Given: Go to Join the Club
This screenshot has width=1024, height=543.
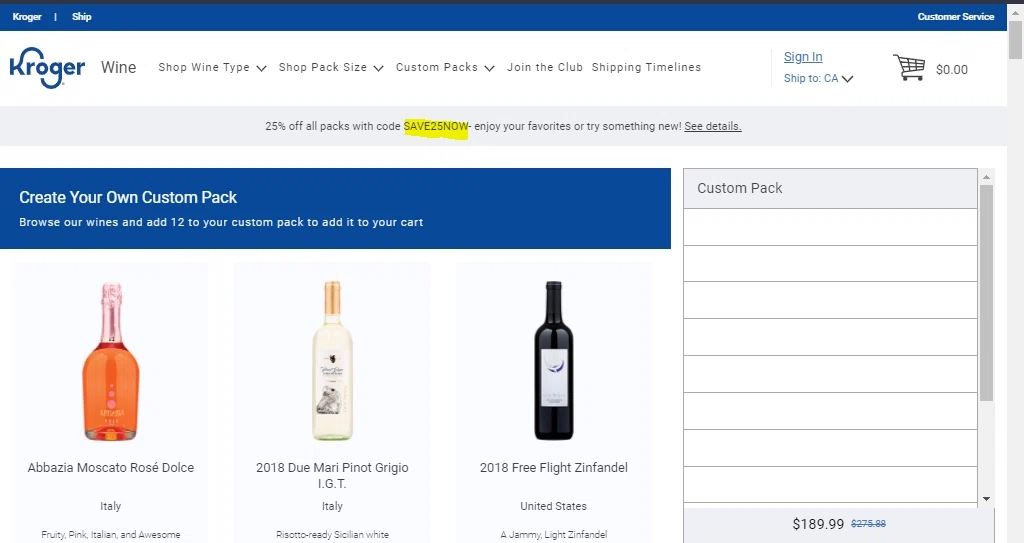Looking at the screenshot, I should (545, 68).
